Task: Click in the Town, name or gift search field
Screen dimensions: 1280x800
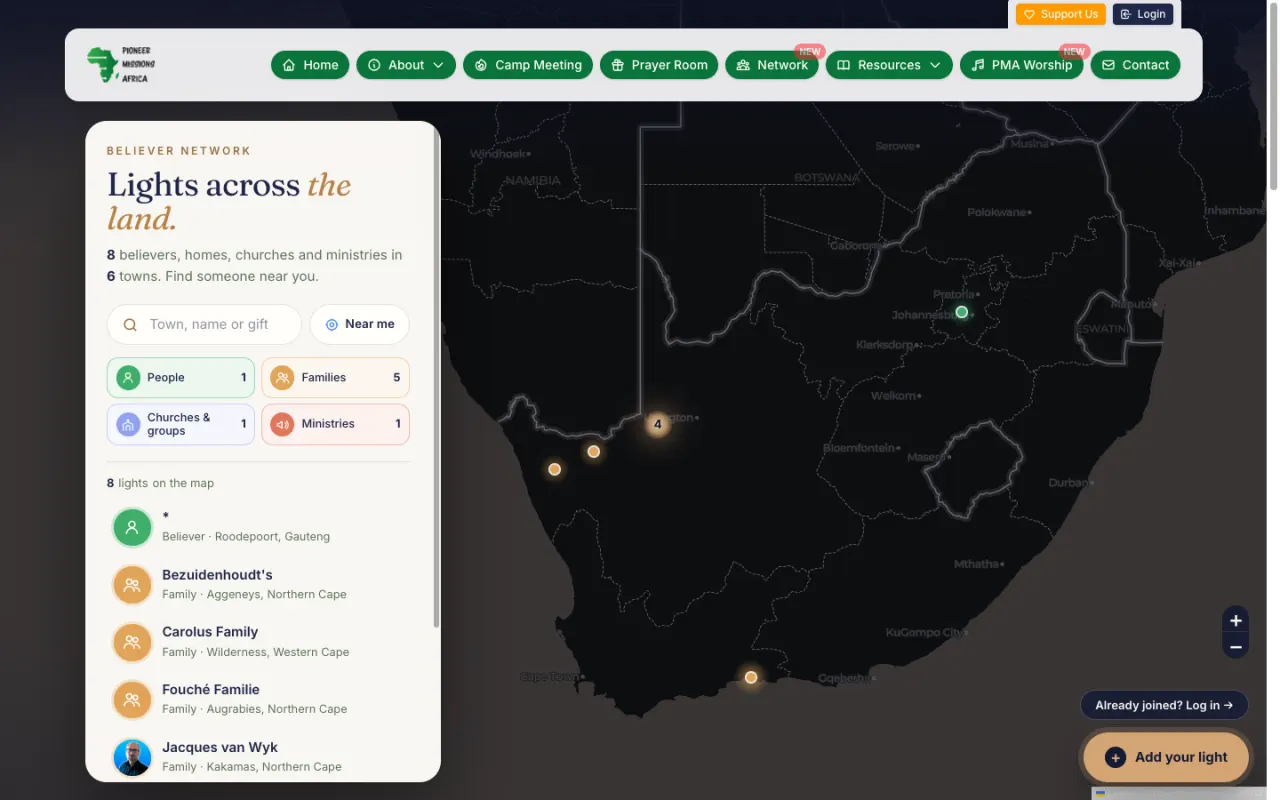Action: point(204,325)
